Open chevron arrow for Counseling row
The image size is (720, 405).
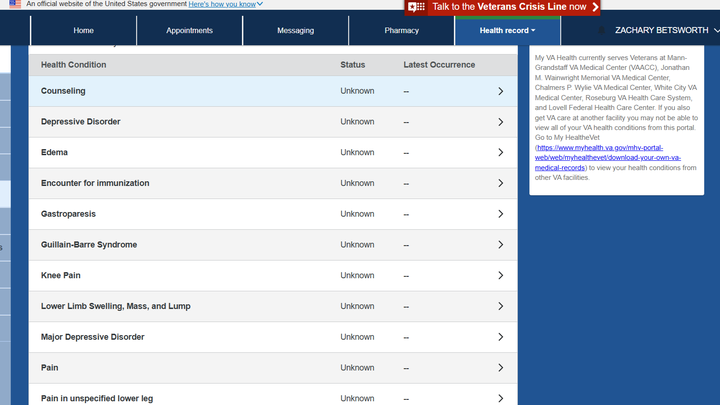[501, 92]
